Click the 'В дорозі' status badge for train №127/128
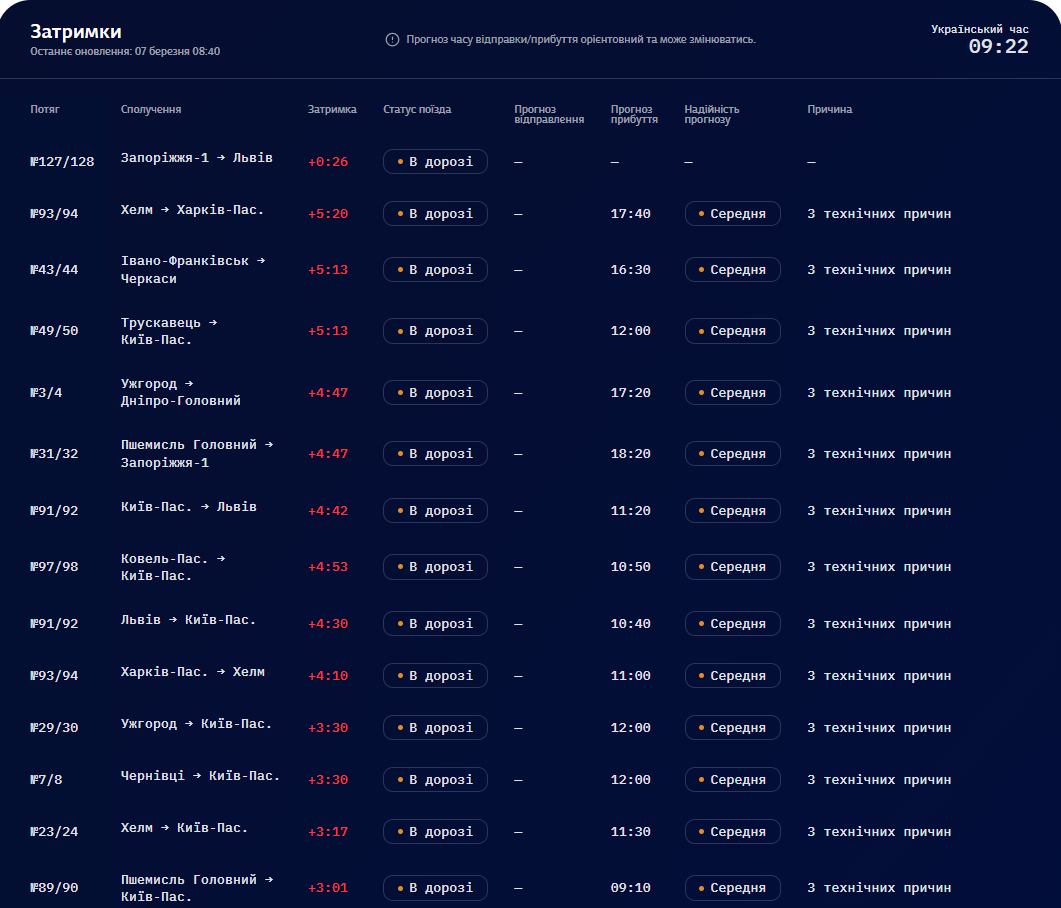This screenshot has width=1061, height=908. [x=435, y=162]
